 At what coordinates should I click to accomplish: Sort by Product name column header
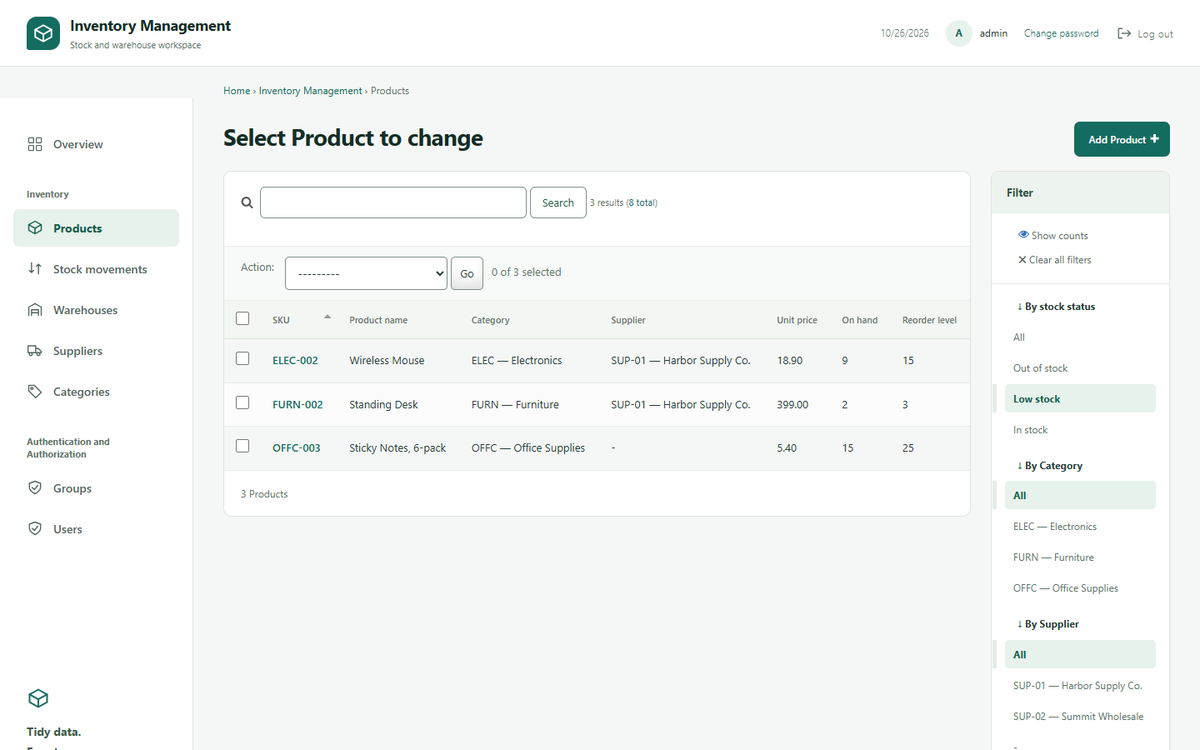(x=378, y=320)
